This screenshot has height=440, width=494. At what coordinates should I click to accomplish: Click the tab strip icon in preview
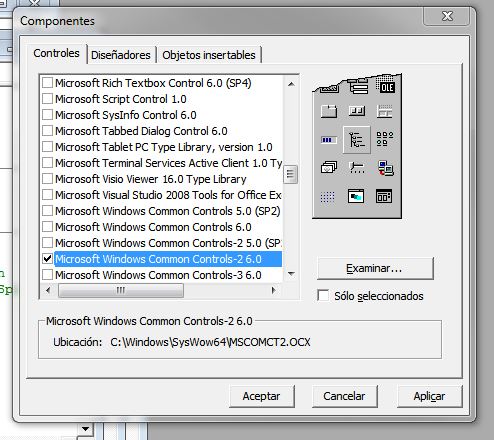(329, 111)
